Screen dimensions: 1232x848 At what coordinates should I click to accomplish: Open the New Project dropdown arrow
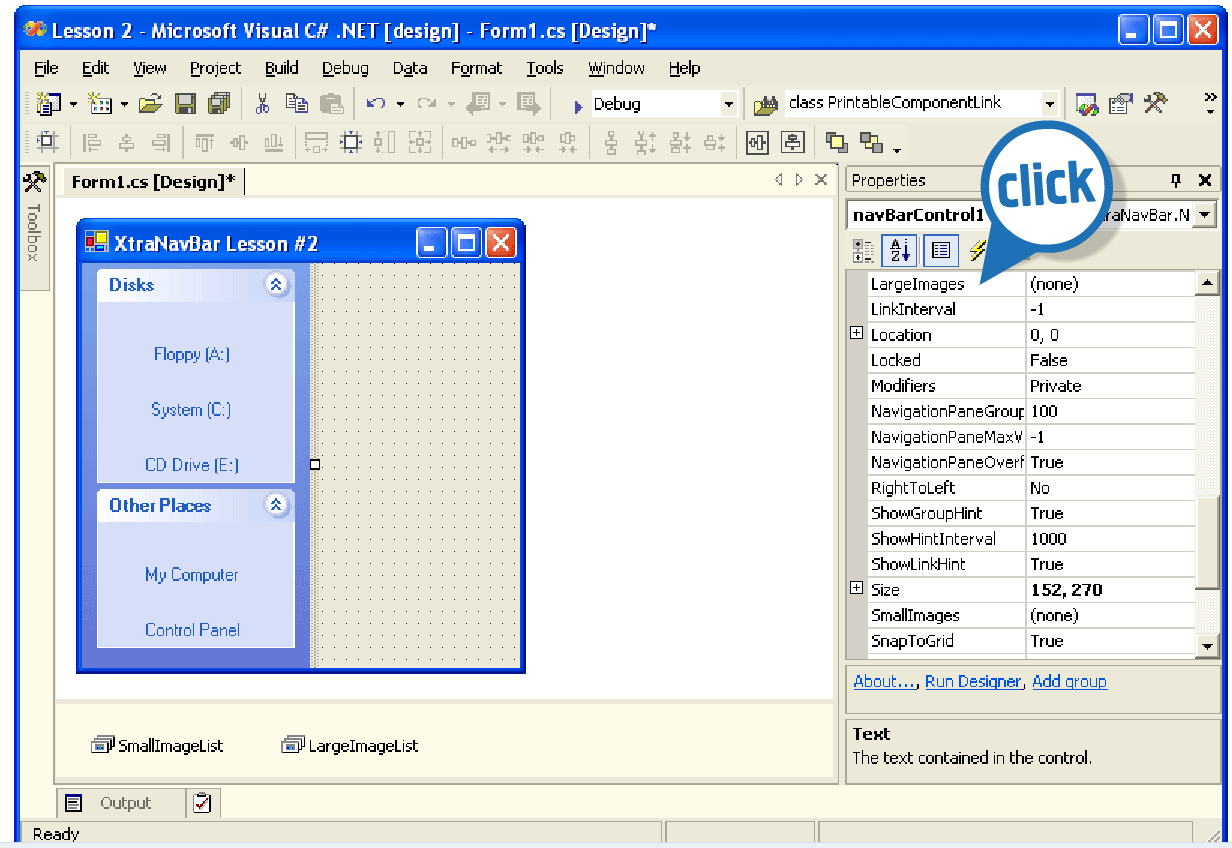tap(73, 104)
